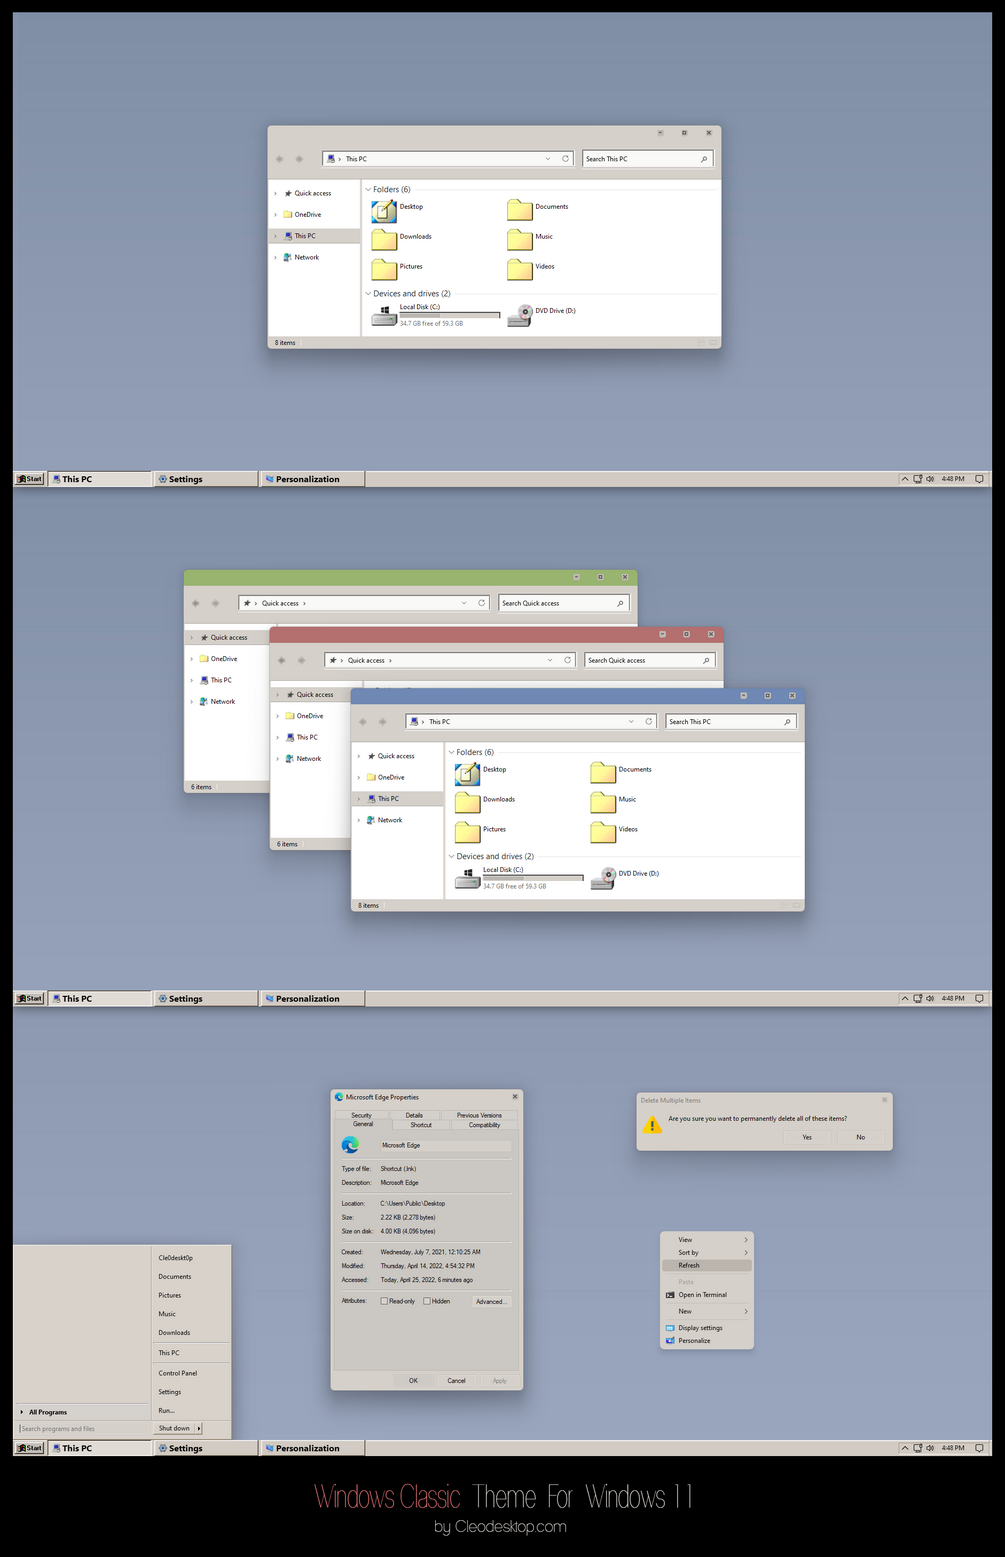The width and height of the screenshot is (1005, 1557).
Task: Select DVD Drive (D:) icon in blue-titled window
Action: (603, 879)
